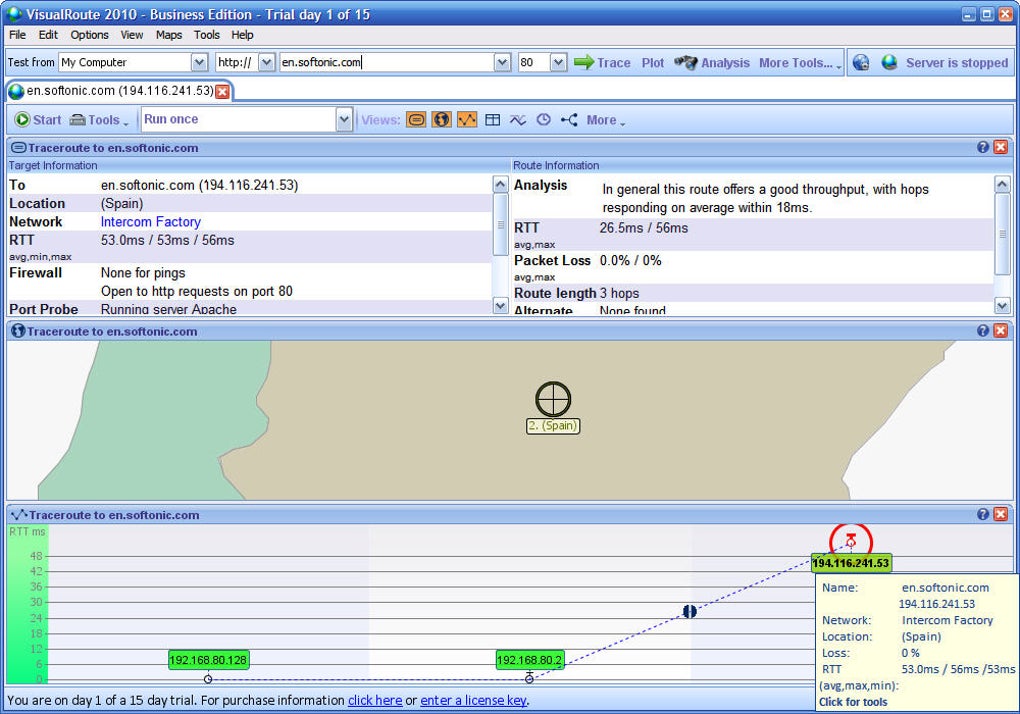
Task: Click the dark blue midpoint route marker
Action: [690, 611]
